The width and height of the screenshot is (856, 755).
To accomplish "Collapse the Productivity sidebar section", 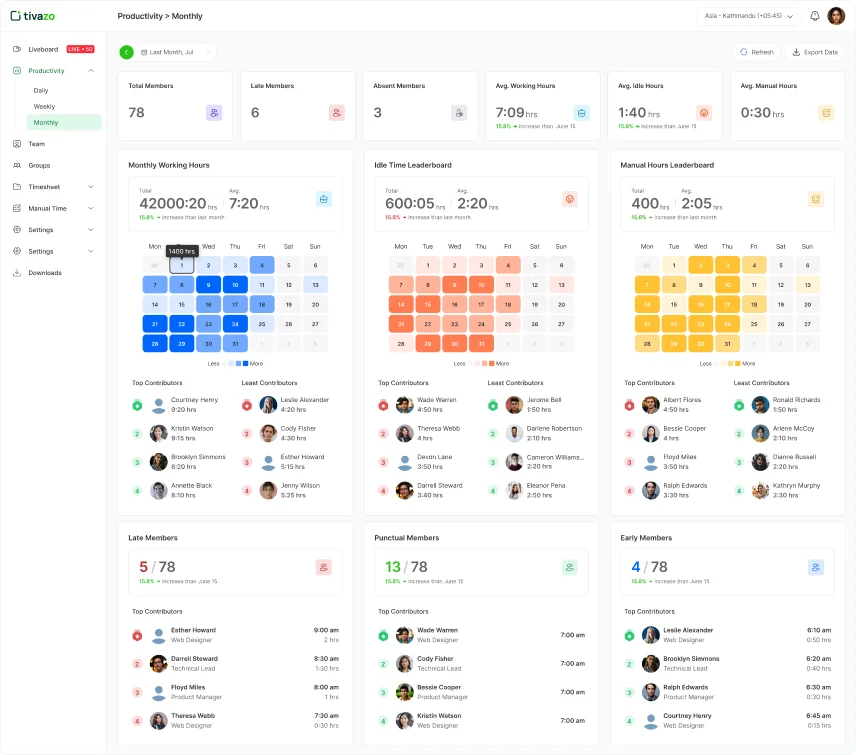I will pos(91,71).
